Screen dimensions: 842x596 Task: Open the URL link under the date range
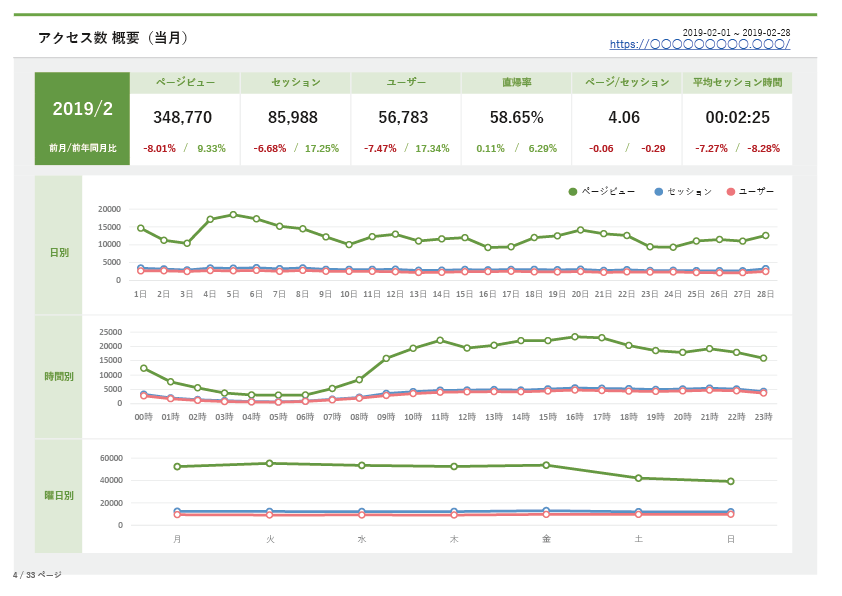pos(700,44)
